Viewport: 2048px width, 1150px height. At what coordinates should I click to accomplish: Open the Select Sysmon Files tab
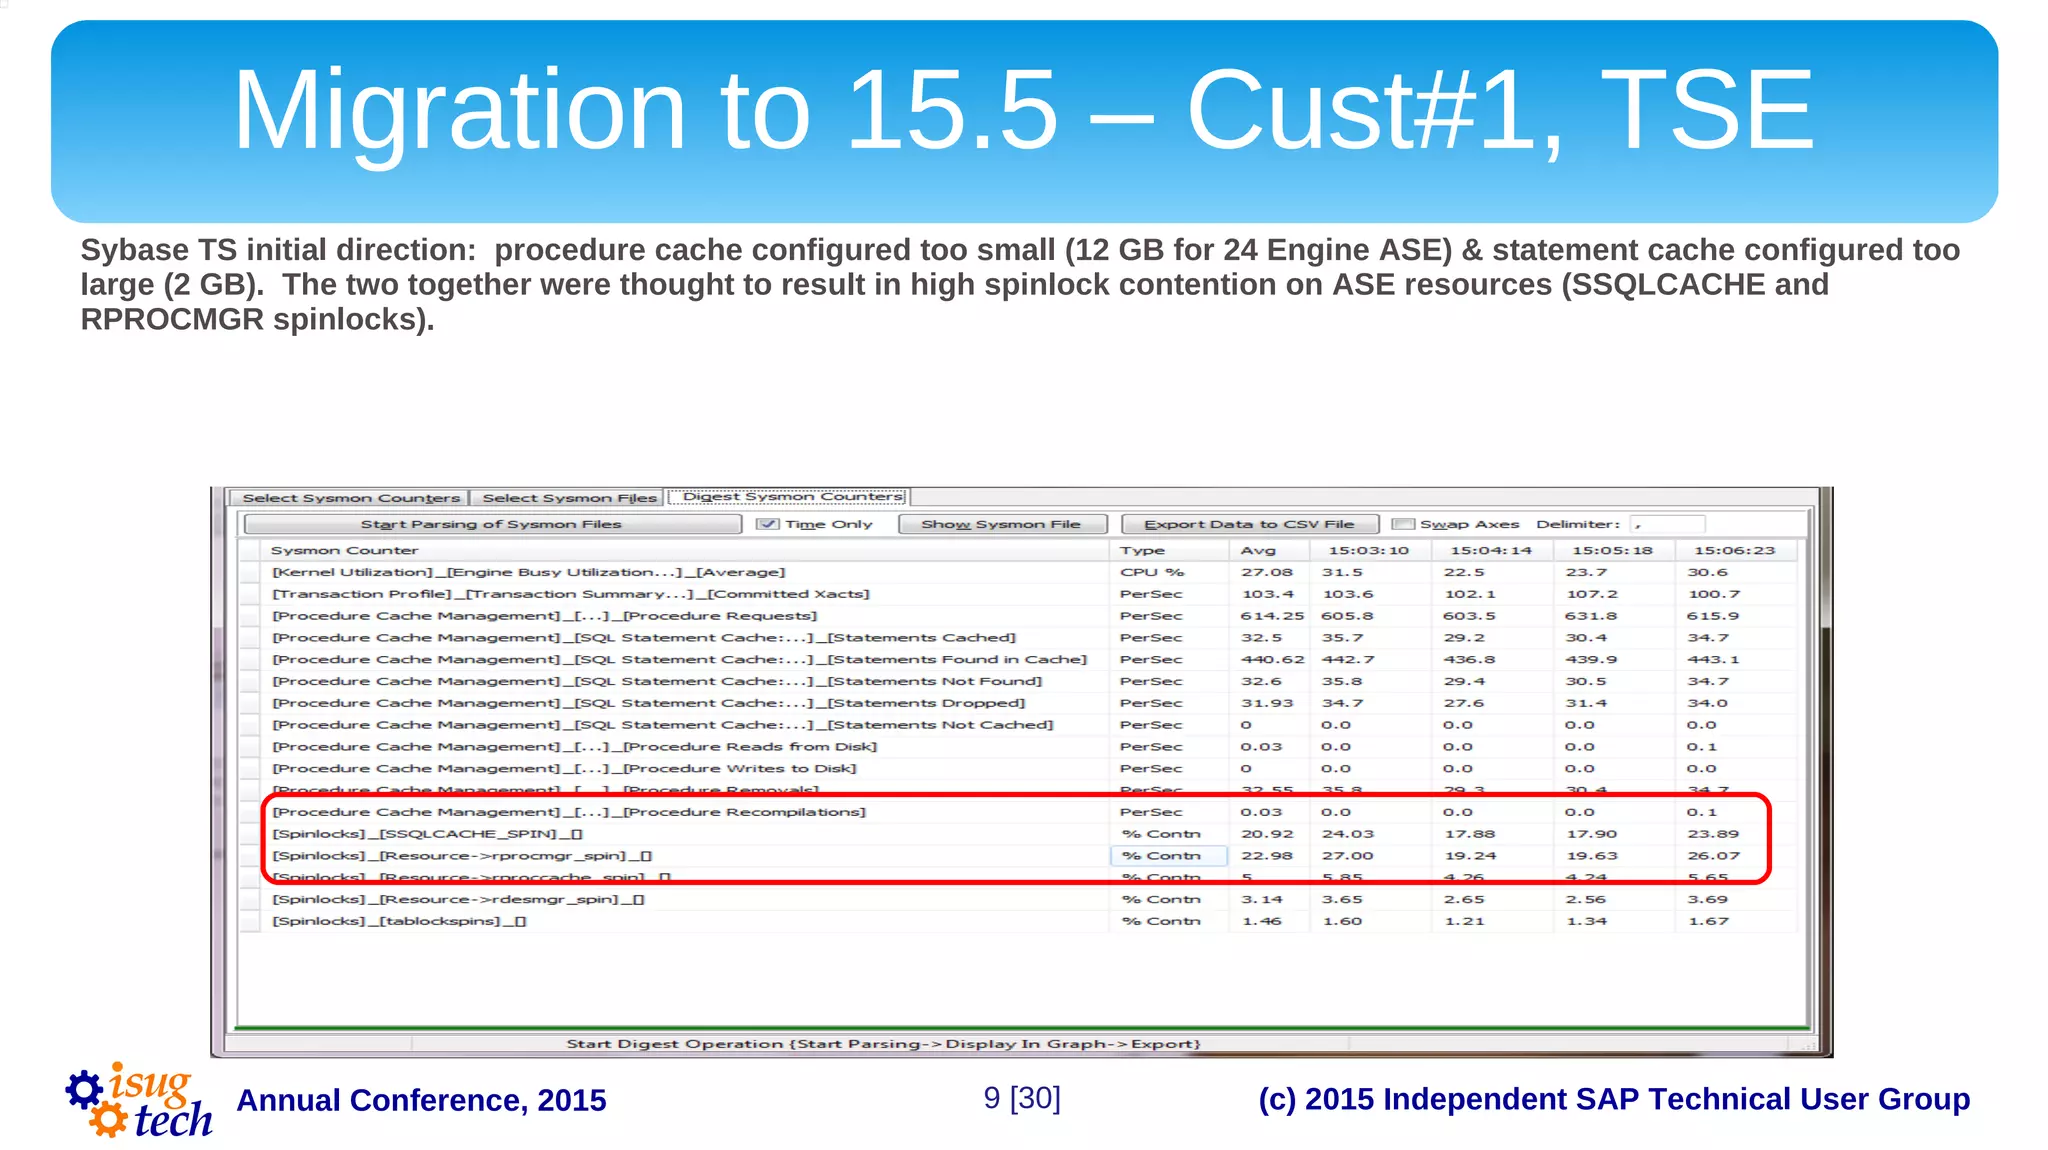point(569,498)
